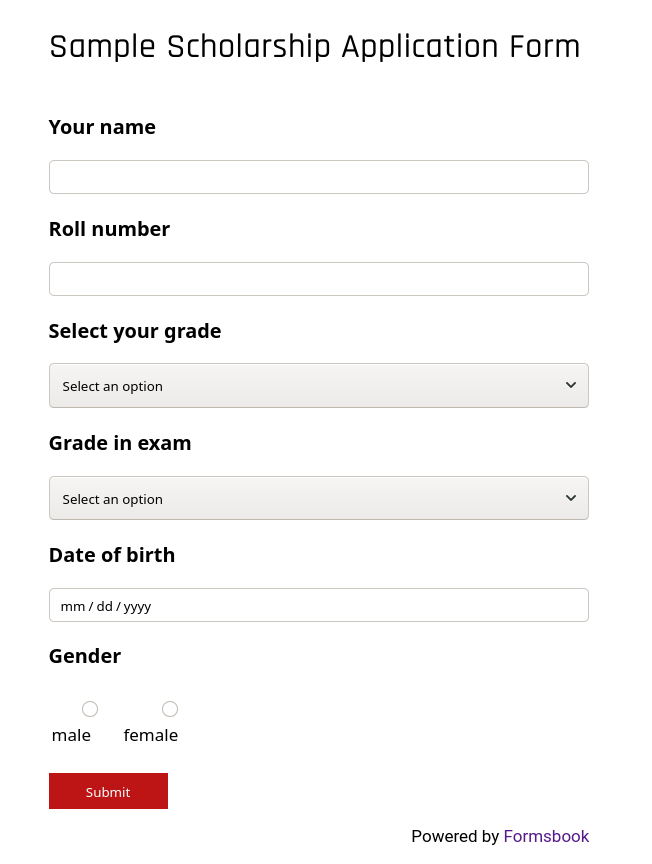
Task: Click the "Your name" field label
Action: click(102, 127)
